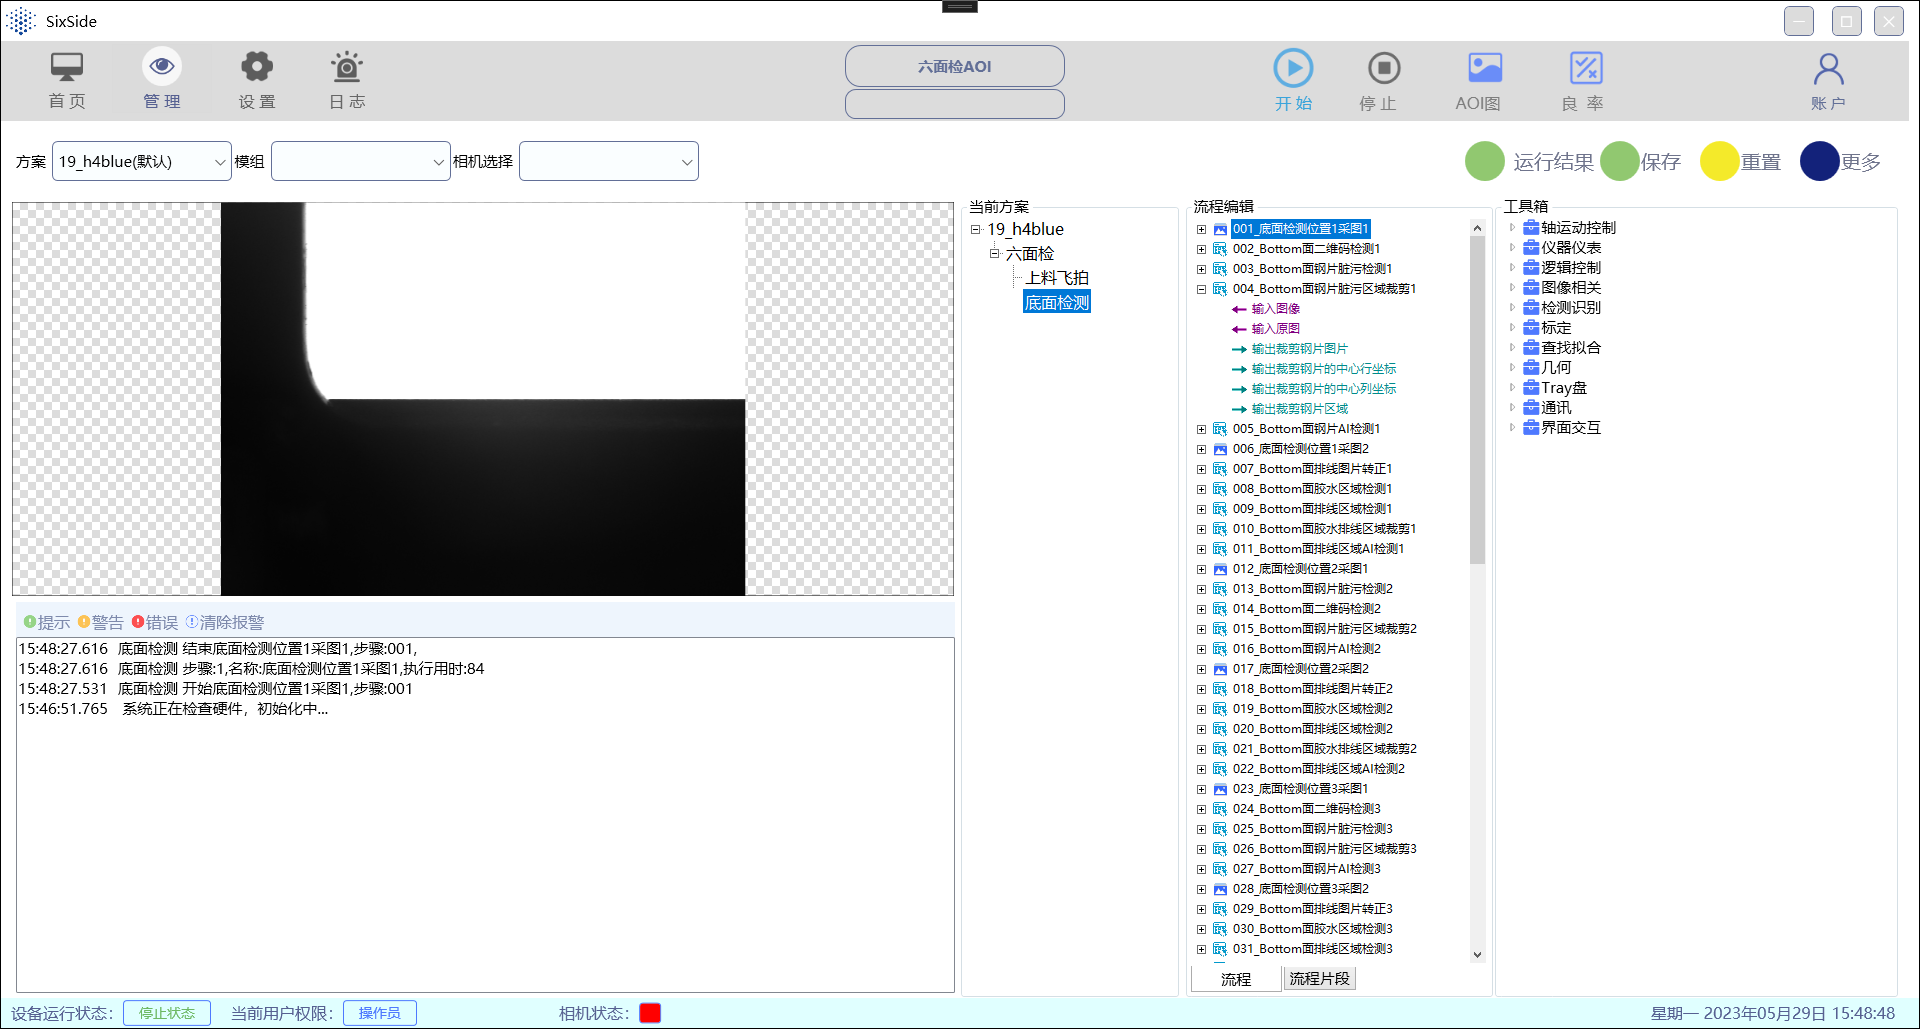Switch to the 流程片段 tab

(x=1319, y=979)
